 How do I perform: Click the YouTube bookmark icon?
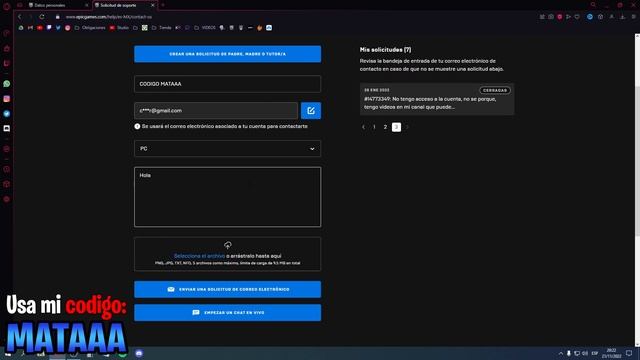click(40, 28)
